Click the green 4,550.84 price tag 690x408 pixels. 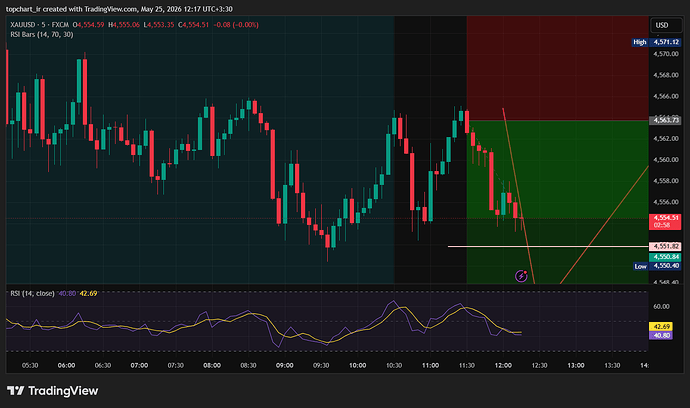tap(665, 257)
